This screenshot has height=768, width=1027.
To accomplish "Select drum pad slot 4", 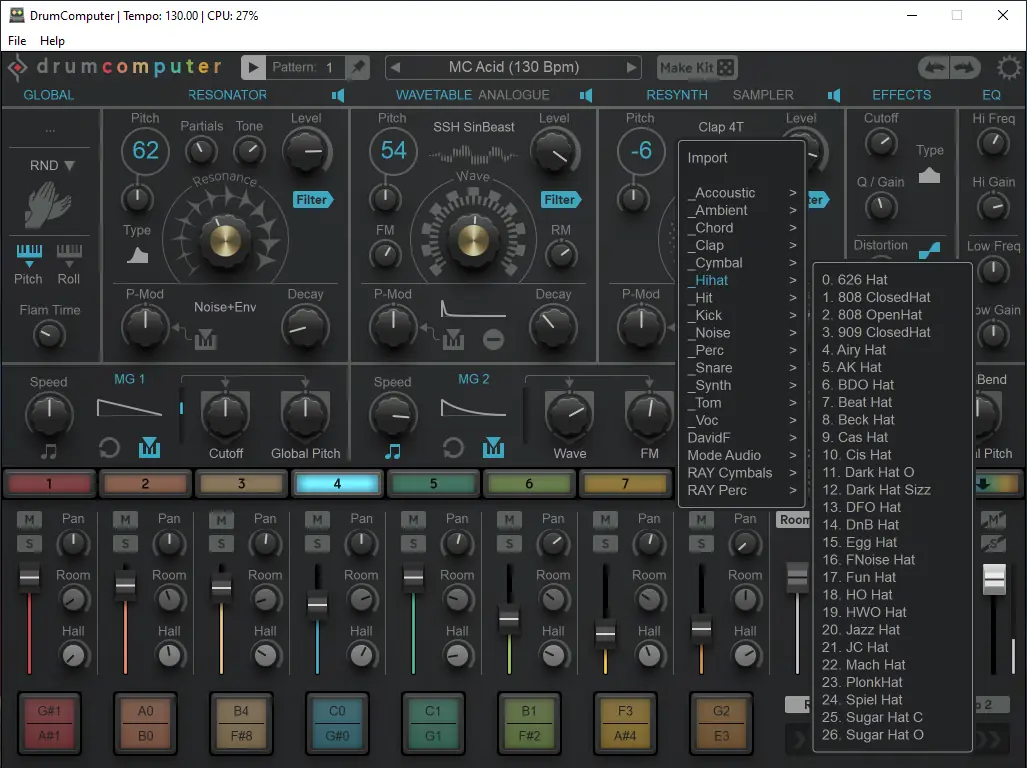I will pyautogui.click(x=337, y=484).
